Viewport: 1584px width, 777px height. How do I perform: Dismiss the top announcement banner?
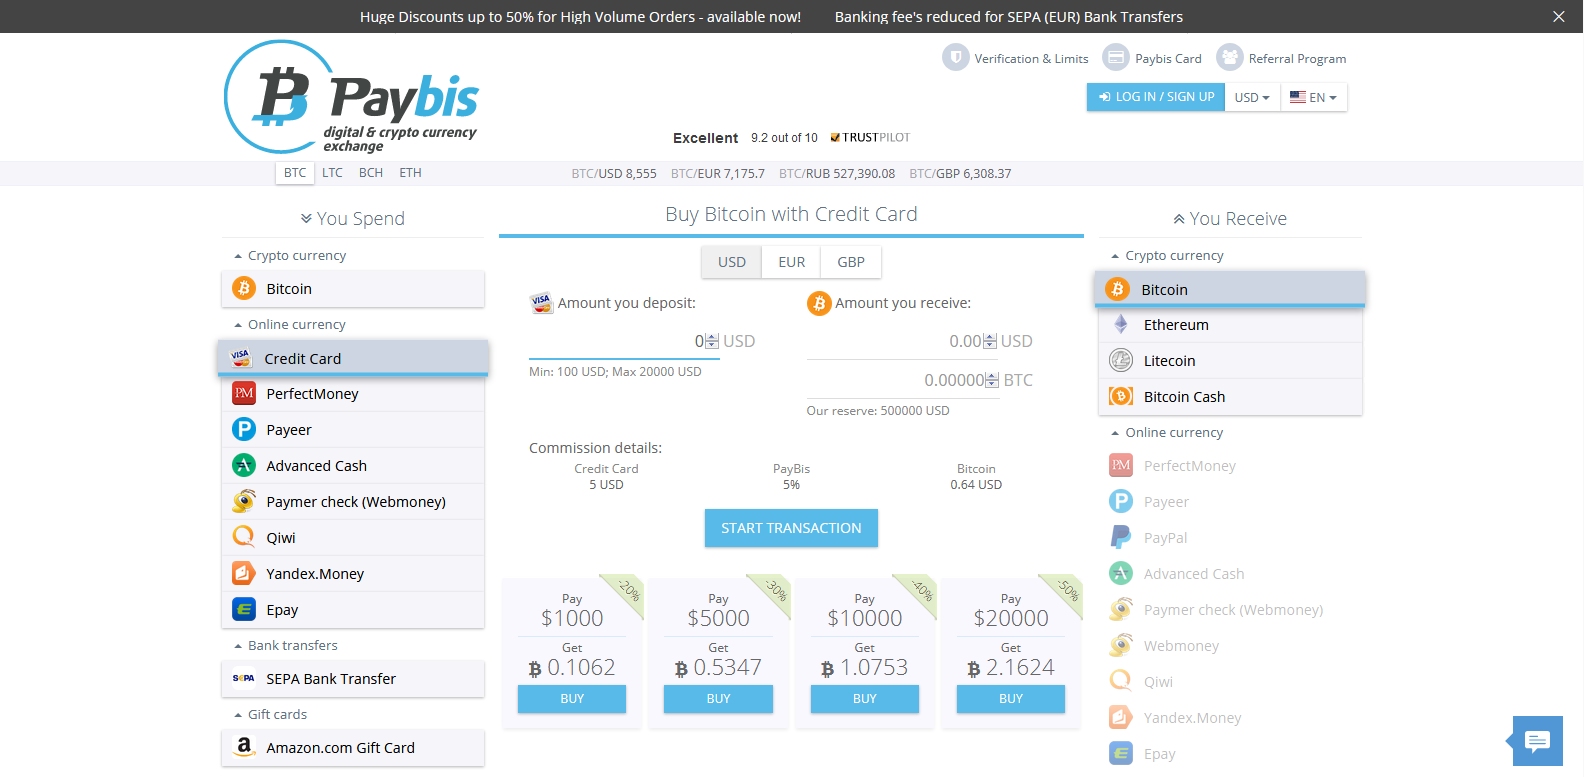click(x=1559, y=16)
